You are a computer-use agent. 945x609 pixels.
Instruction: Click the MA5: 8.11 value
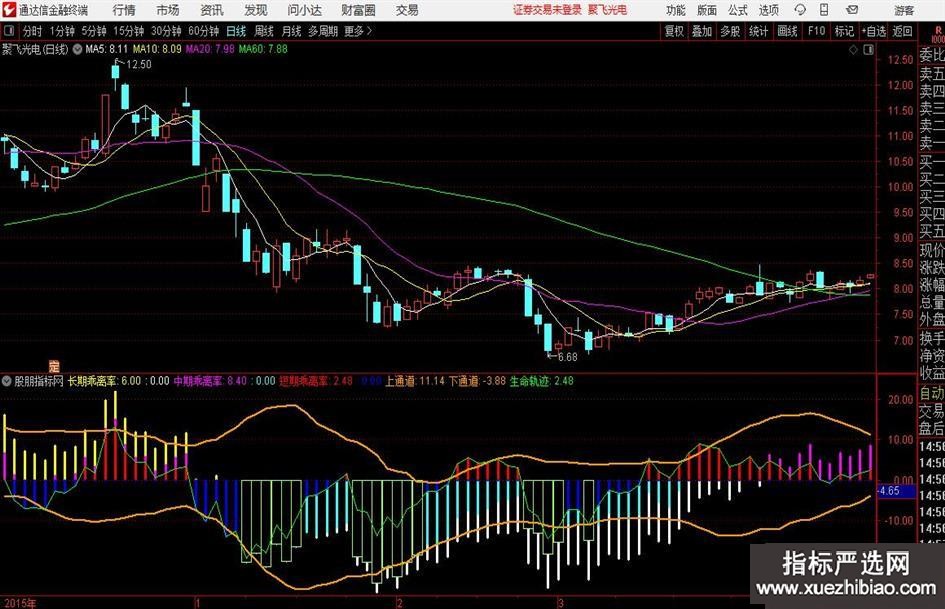pyautogui.click(x=107, y=49)
